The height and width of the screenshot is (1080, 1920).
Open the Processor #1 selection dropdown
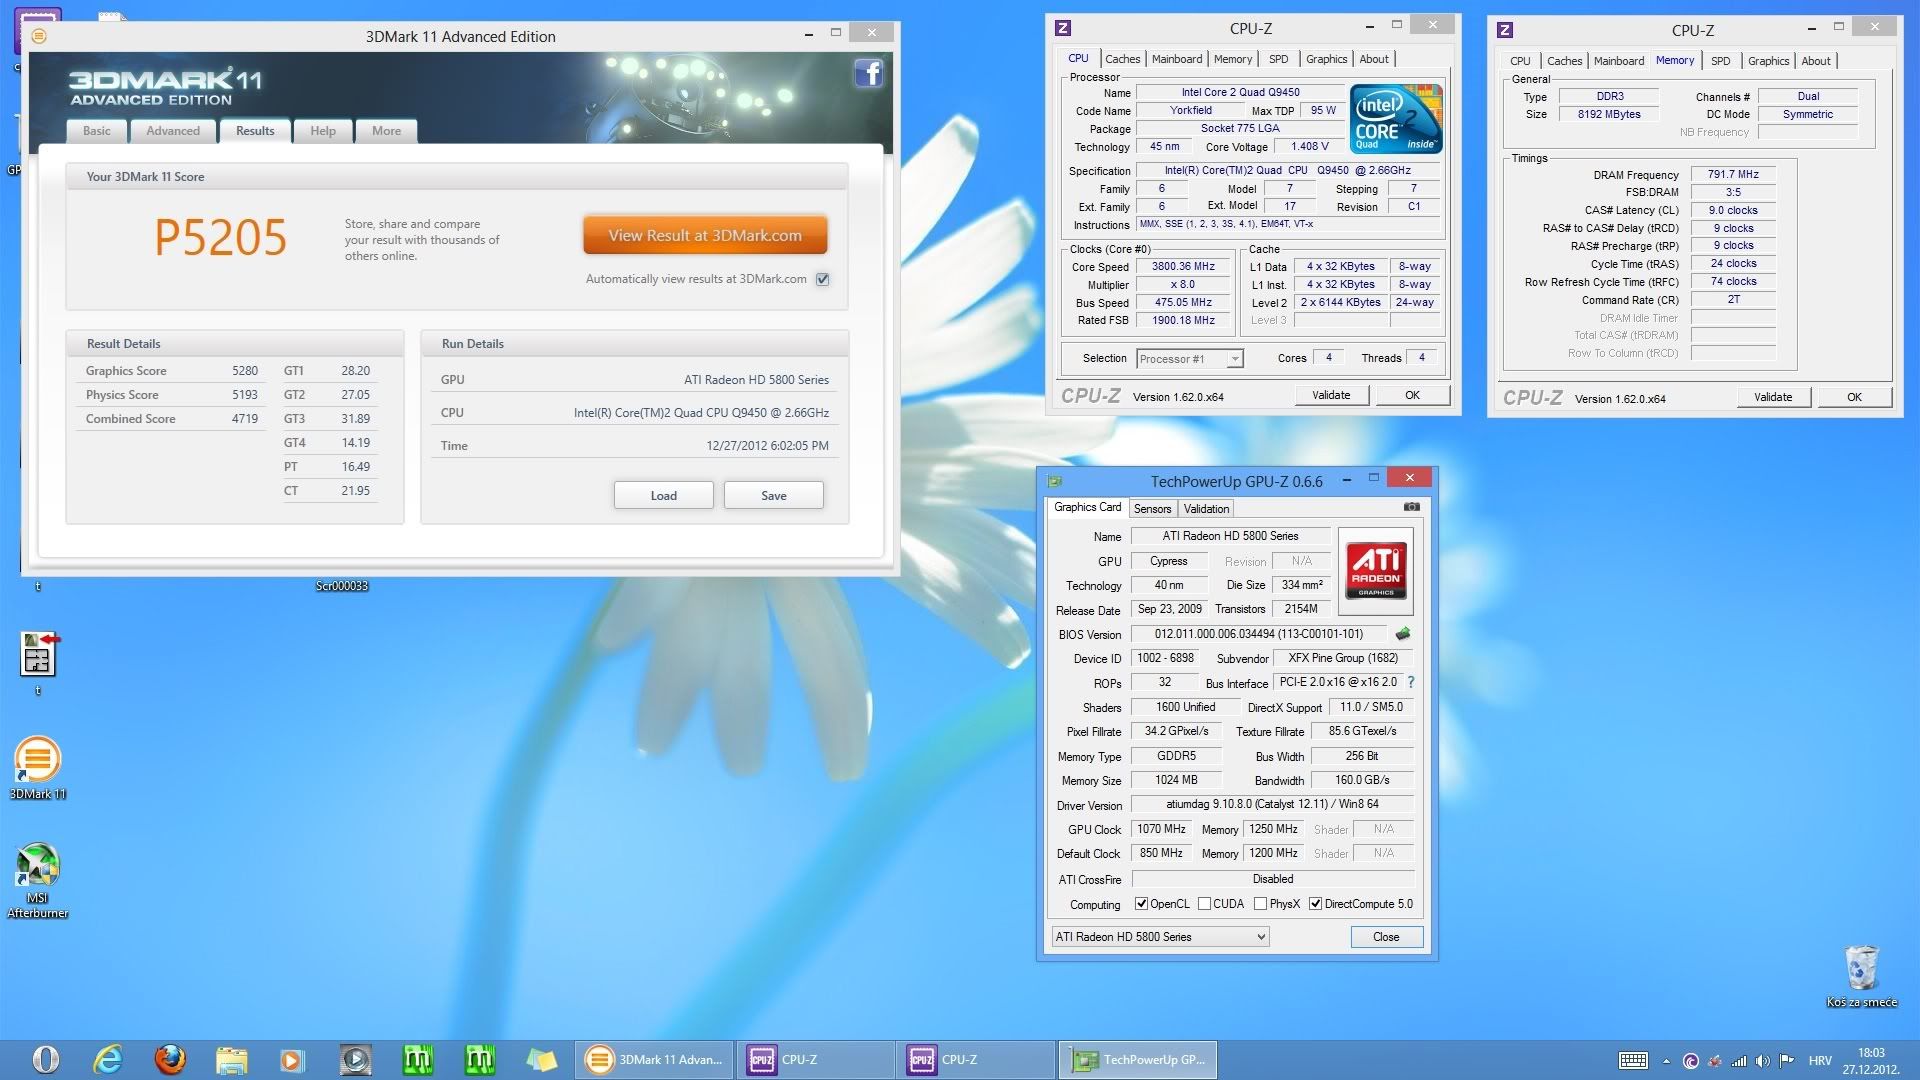click(1189, 359)
